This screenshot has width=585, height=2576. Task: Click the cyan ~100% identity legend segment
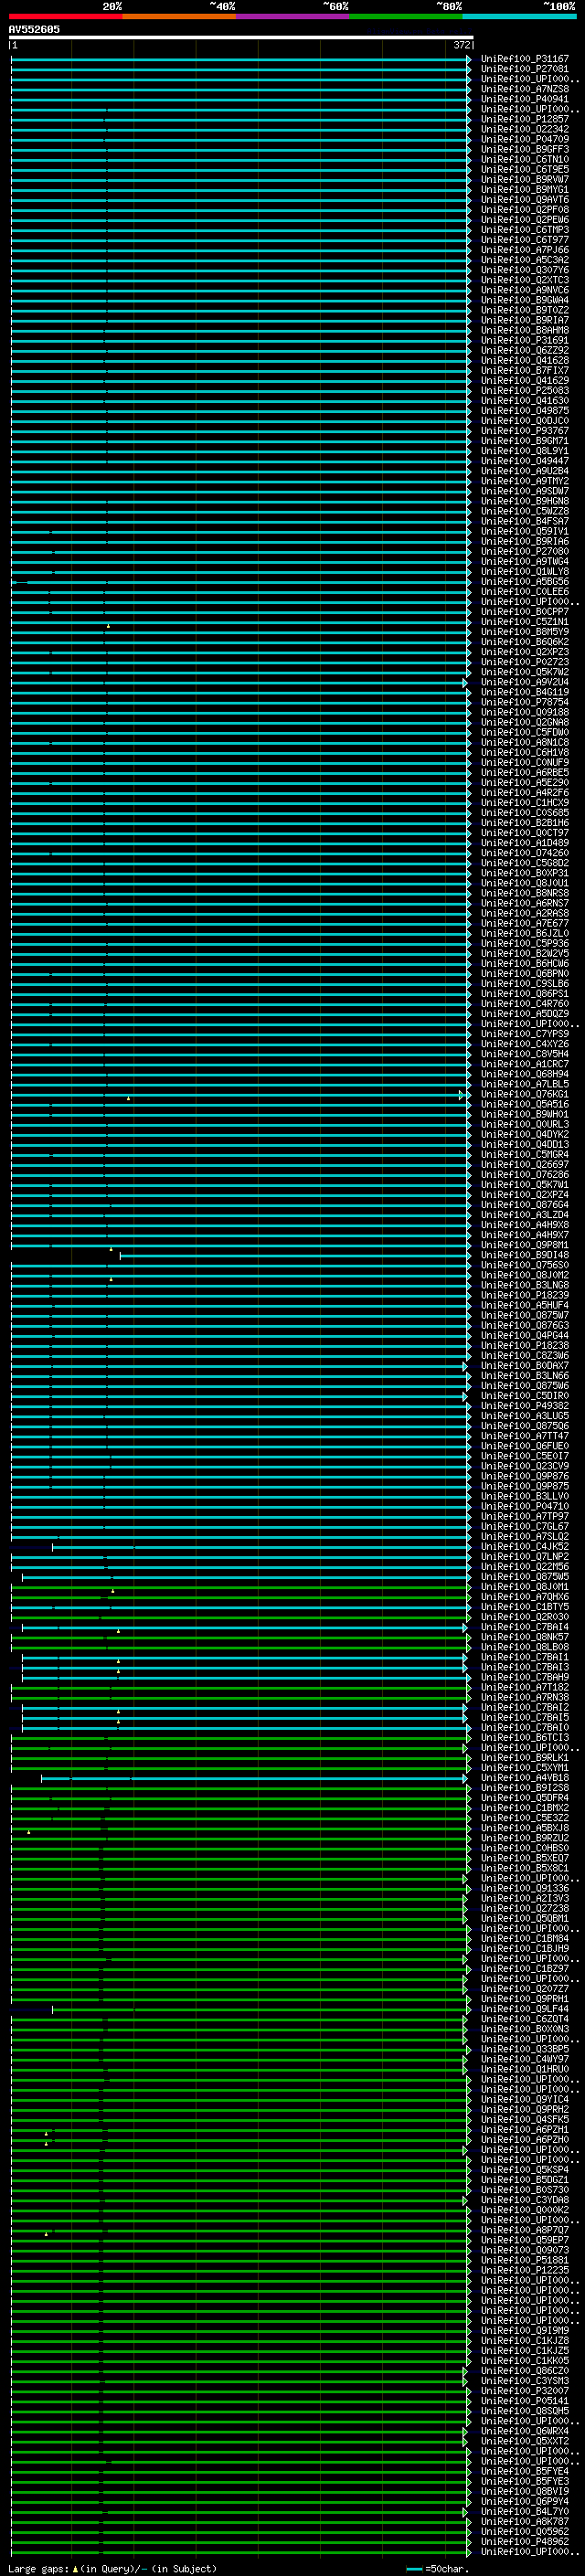click(519, 16)
